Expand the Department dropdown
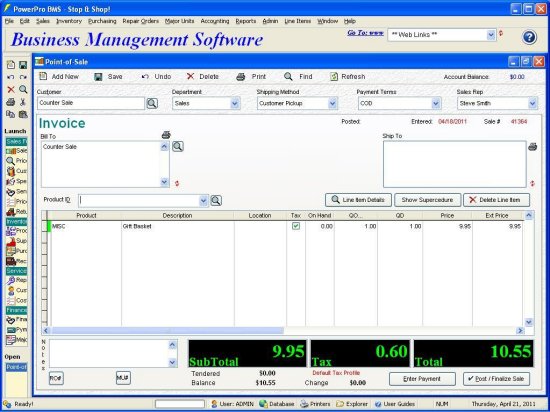This screenshot has height=412, width=550. (x=235, y=103)
